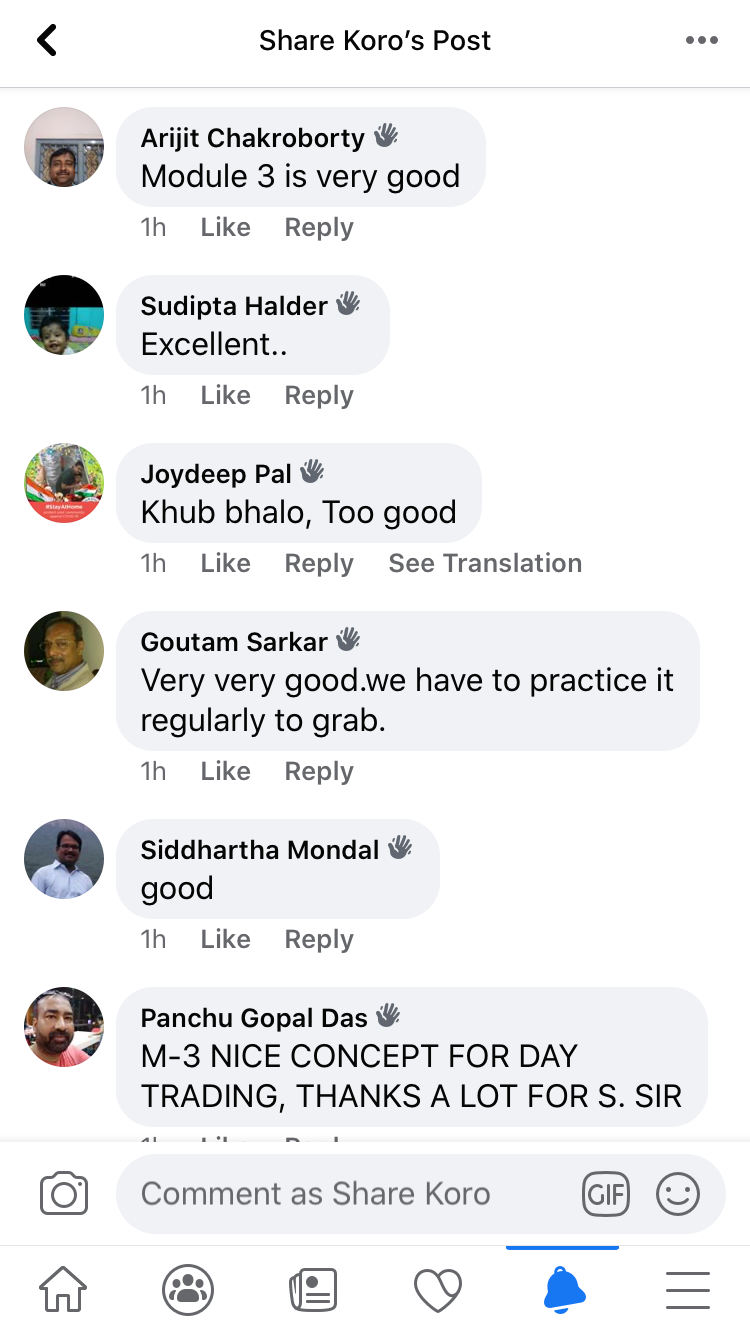Go to the Home feed tab
Viewport: 750px width, 1333px height.
[x=63, y=1290]
